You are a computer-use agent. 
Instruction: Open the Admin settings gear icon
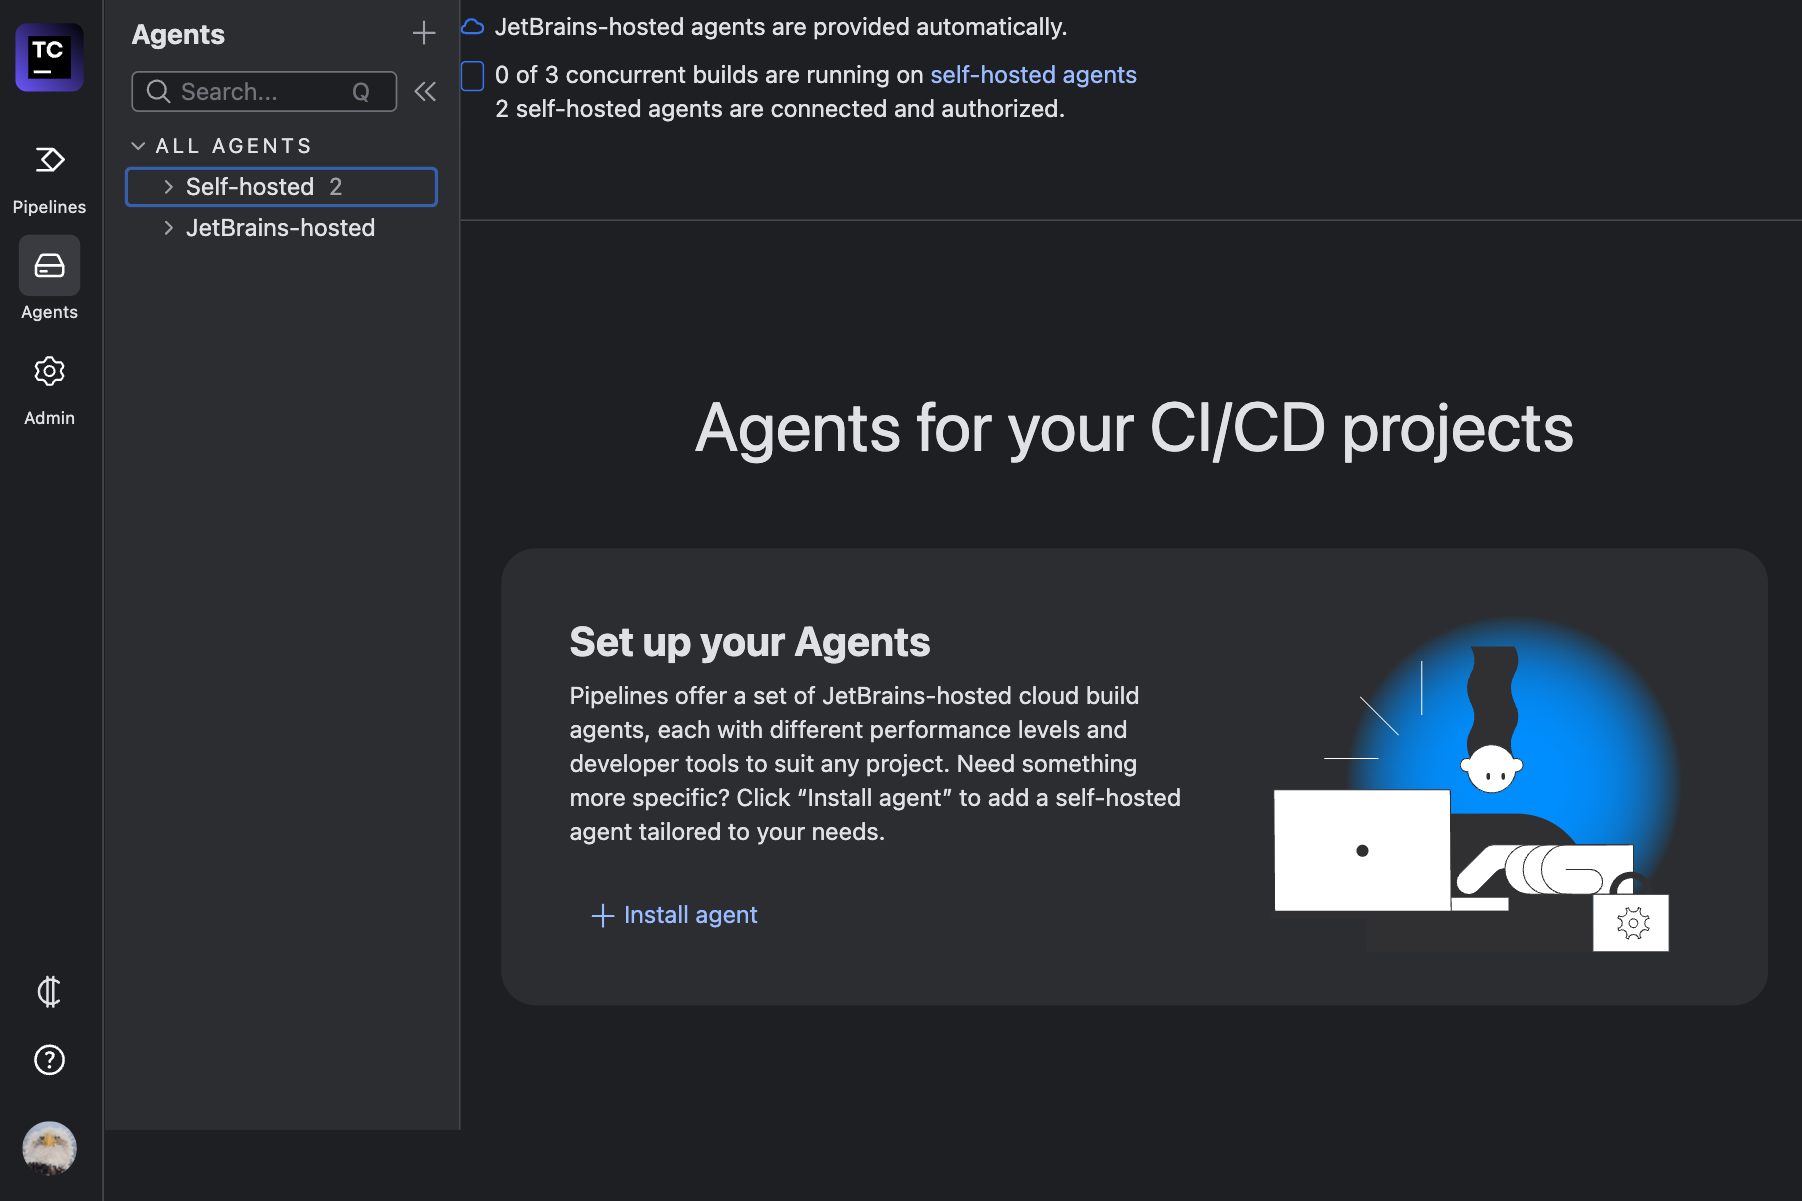48,371
